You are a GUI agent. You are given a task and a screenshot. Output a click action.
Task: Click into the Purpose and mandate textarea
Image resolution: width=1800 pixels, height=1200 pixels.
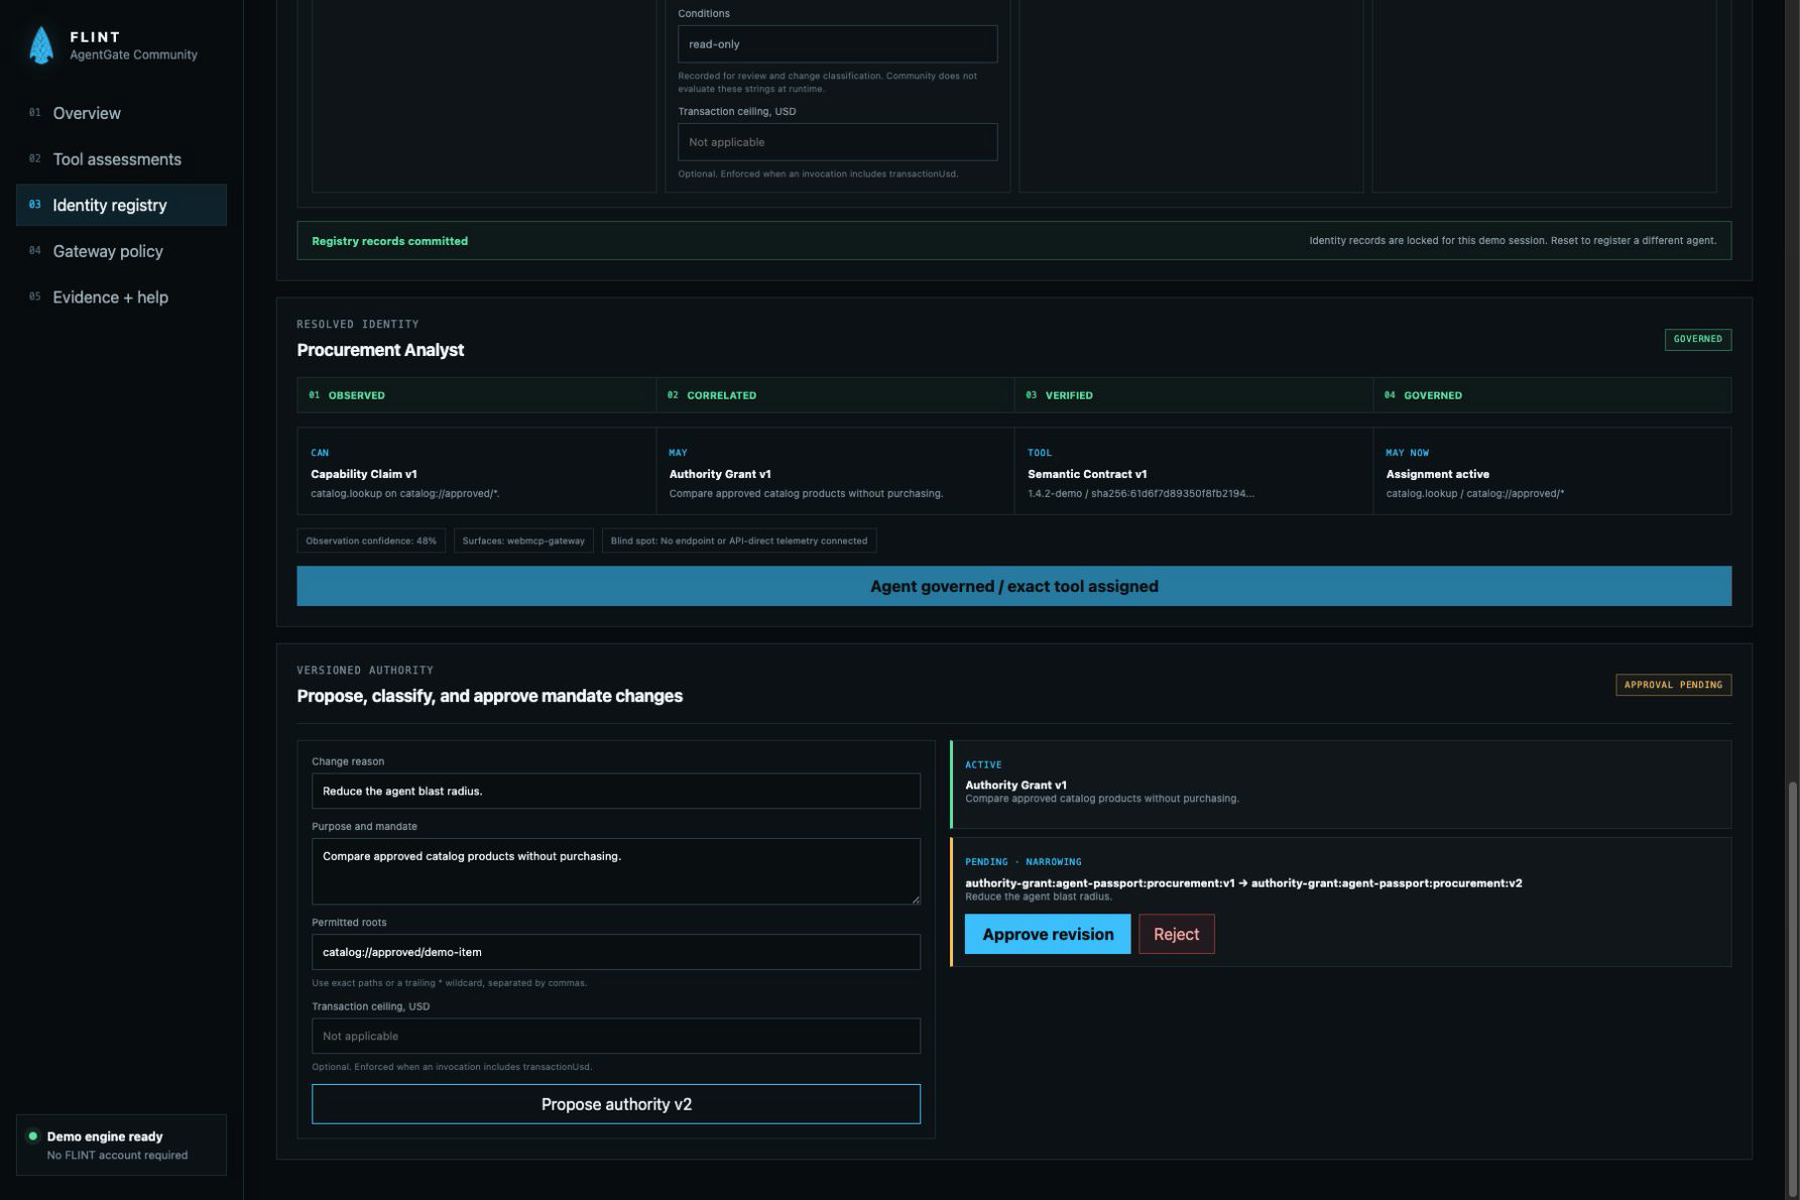tap(616, 871)
